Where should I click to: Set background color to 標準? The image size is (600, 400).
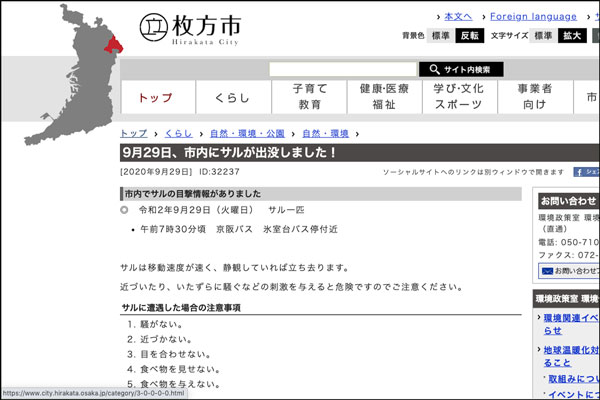[439, 36]
